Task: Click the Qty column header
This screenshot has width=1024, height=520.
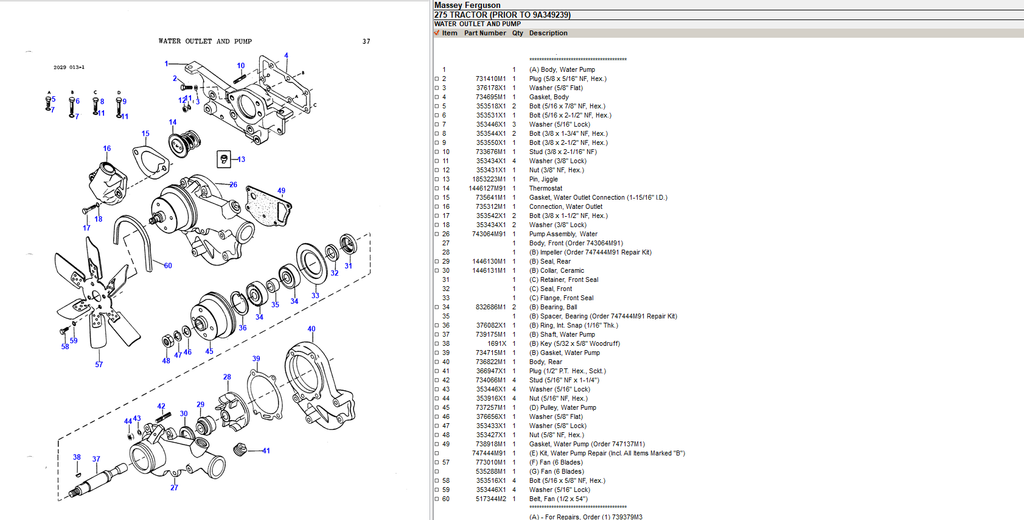Action: (517, 33)
